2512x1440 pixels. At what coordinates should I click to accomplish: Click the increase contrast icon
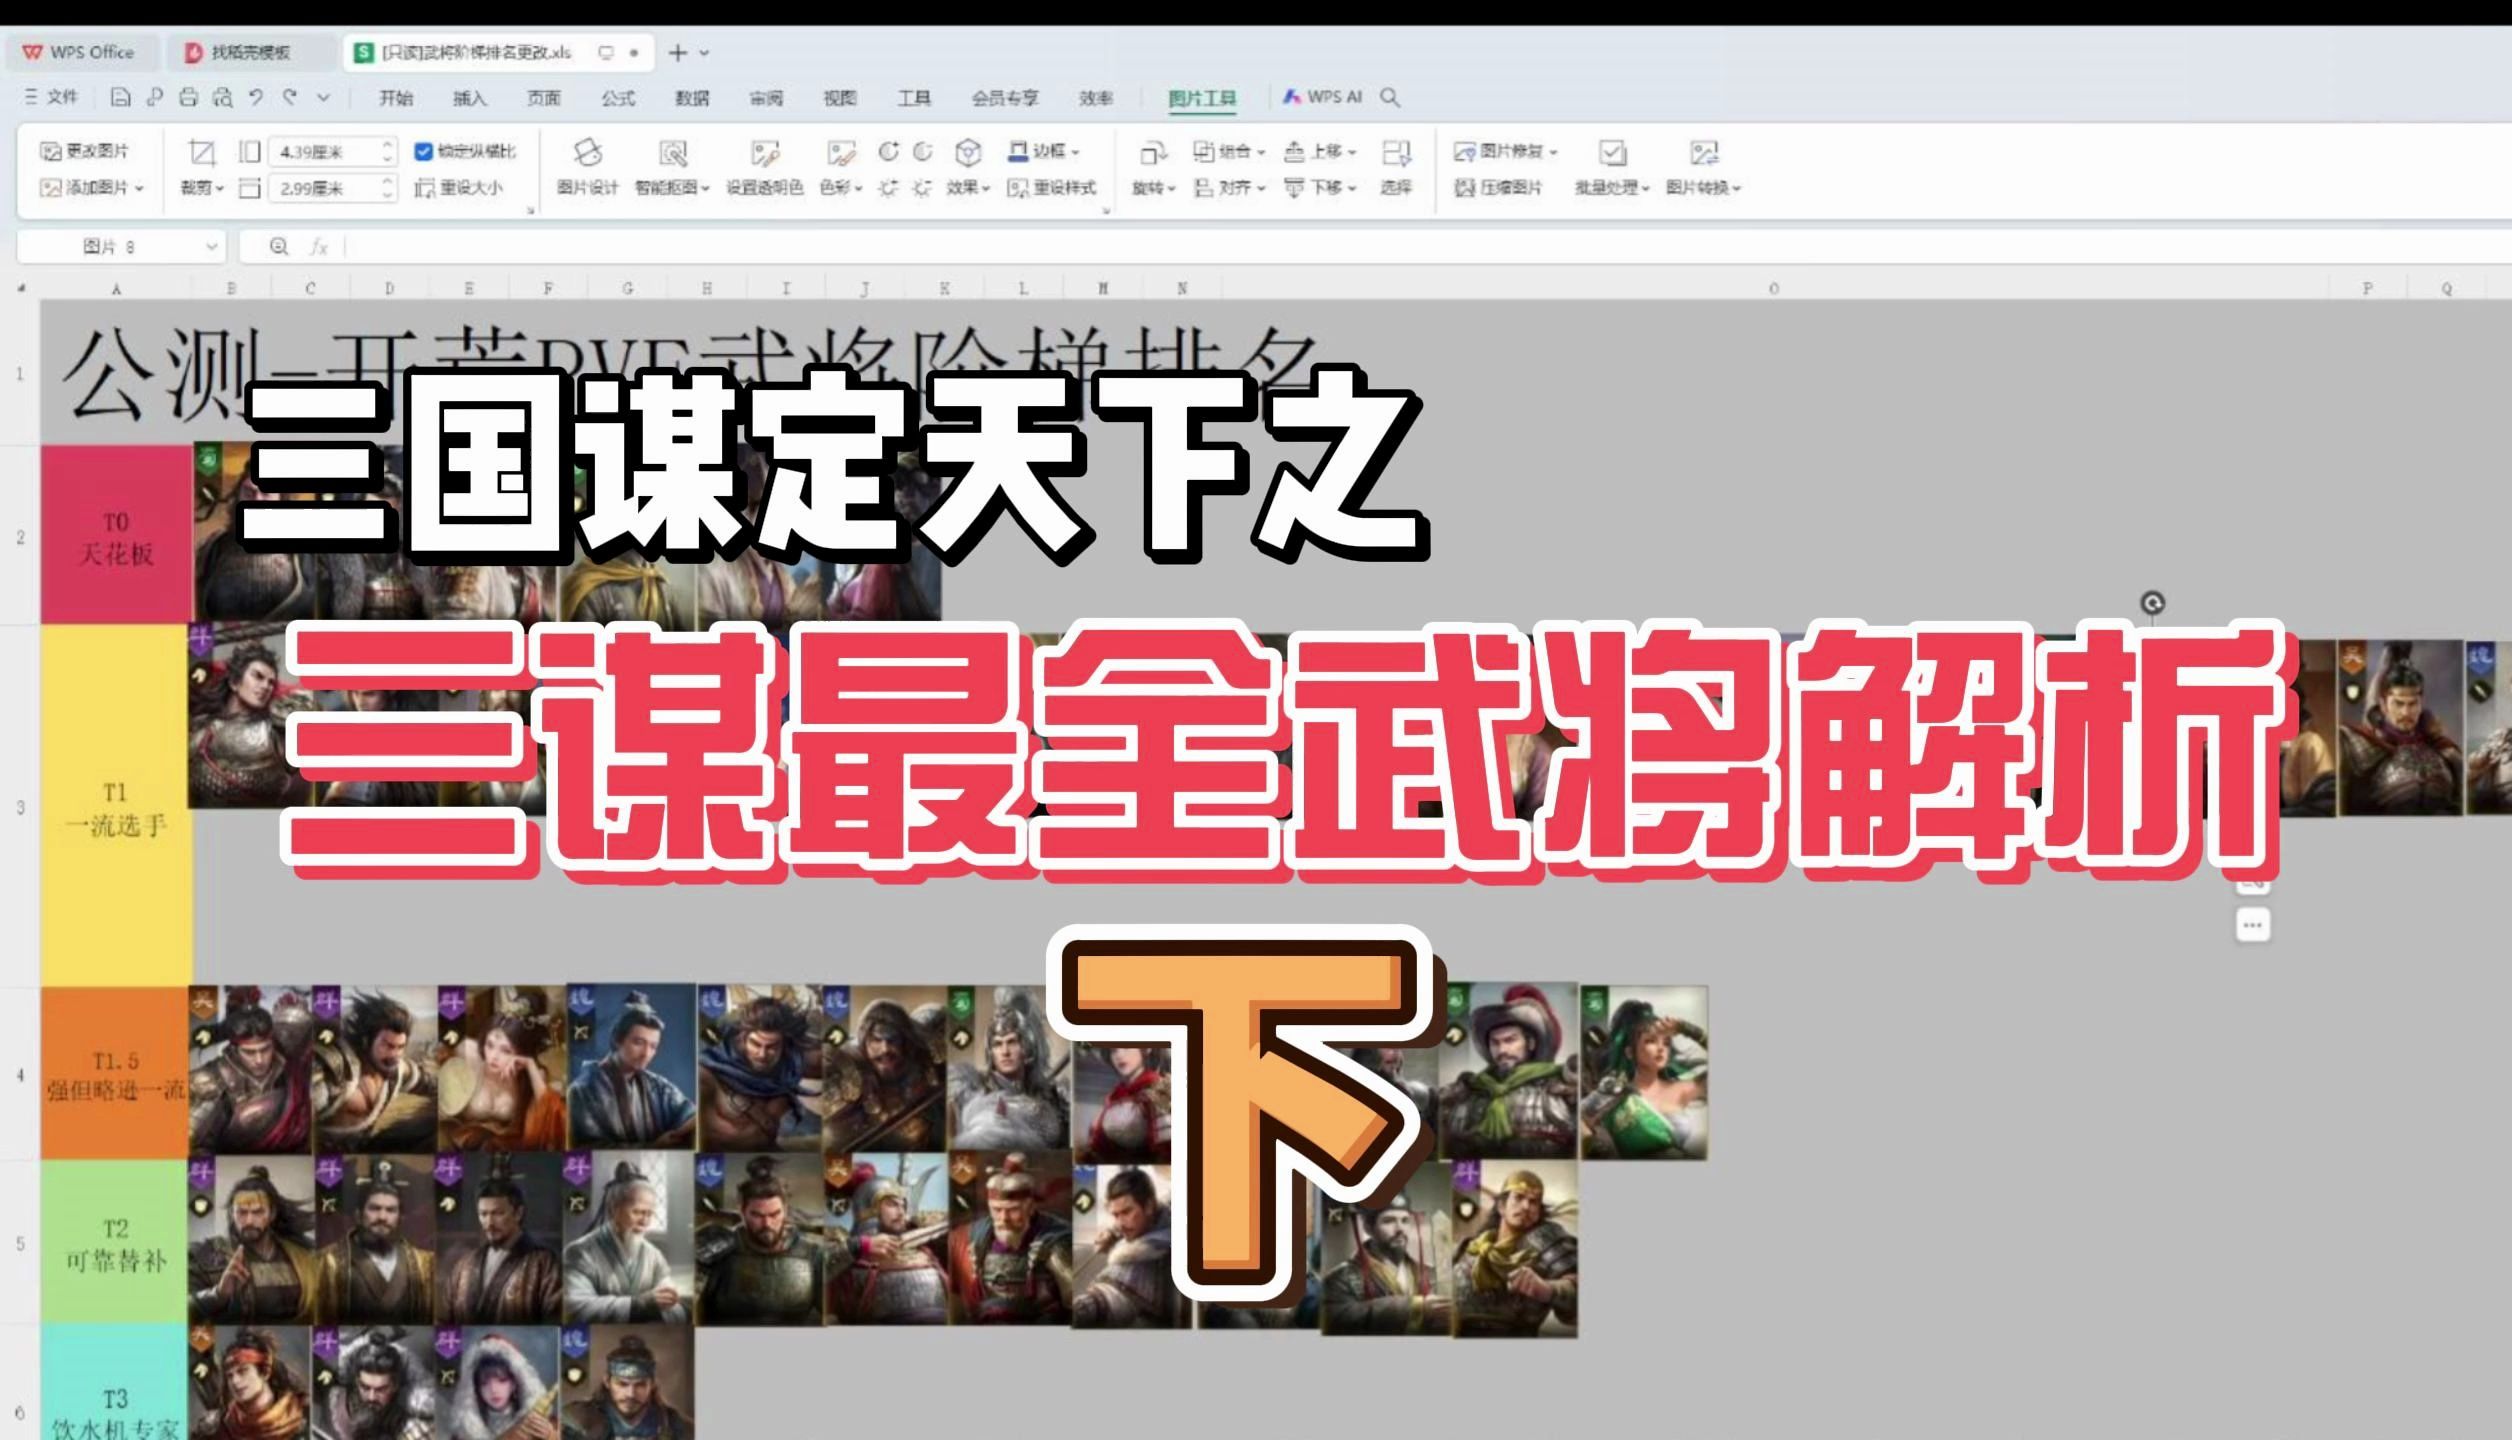point(888,151)
